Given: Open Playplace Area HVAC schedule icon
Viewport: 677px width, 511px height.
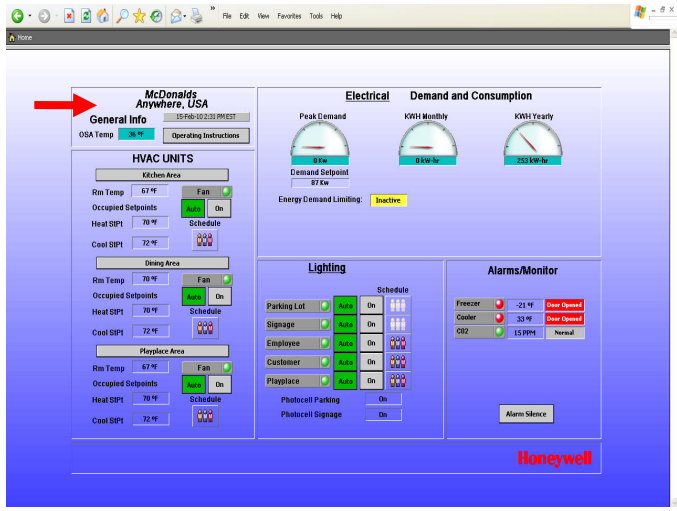Looking at the screenshot, I should [205, 416].
